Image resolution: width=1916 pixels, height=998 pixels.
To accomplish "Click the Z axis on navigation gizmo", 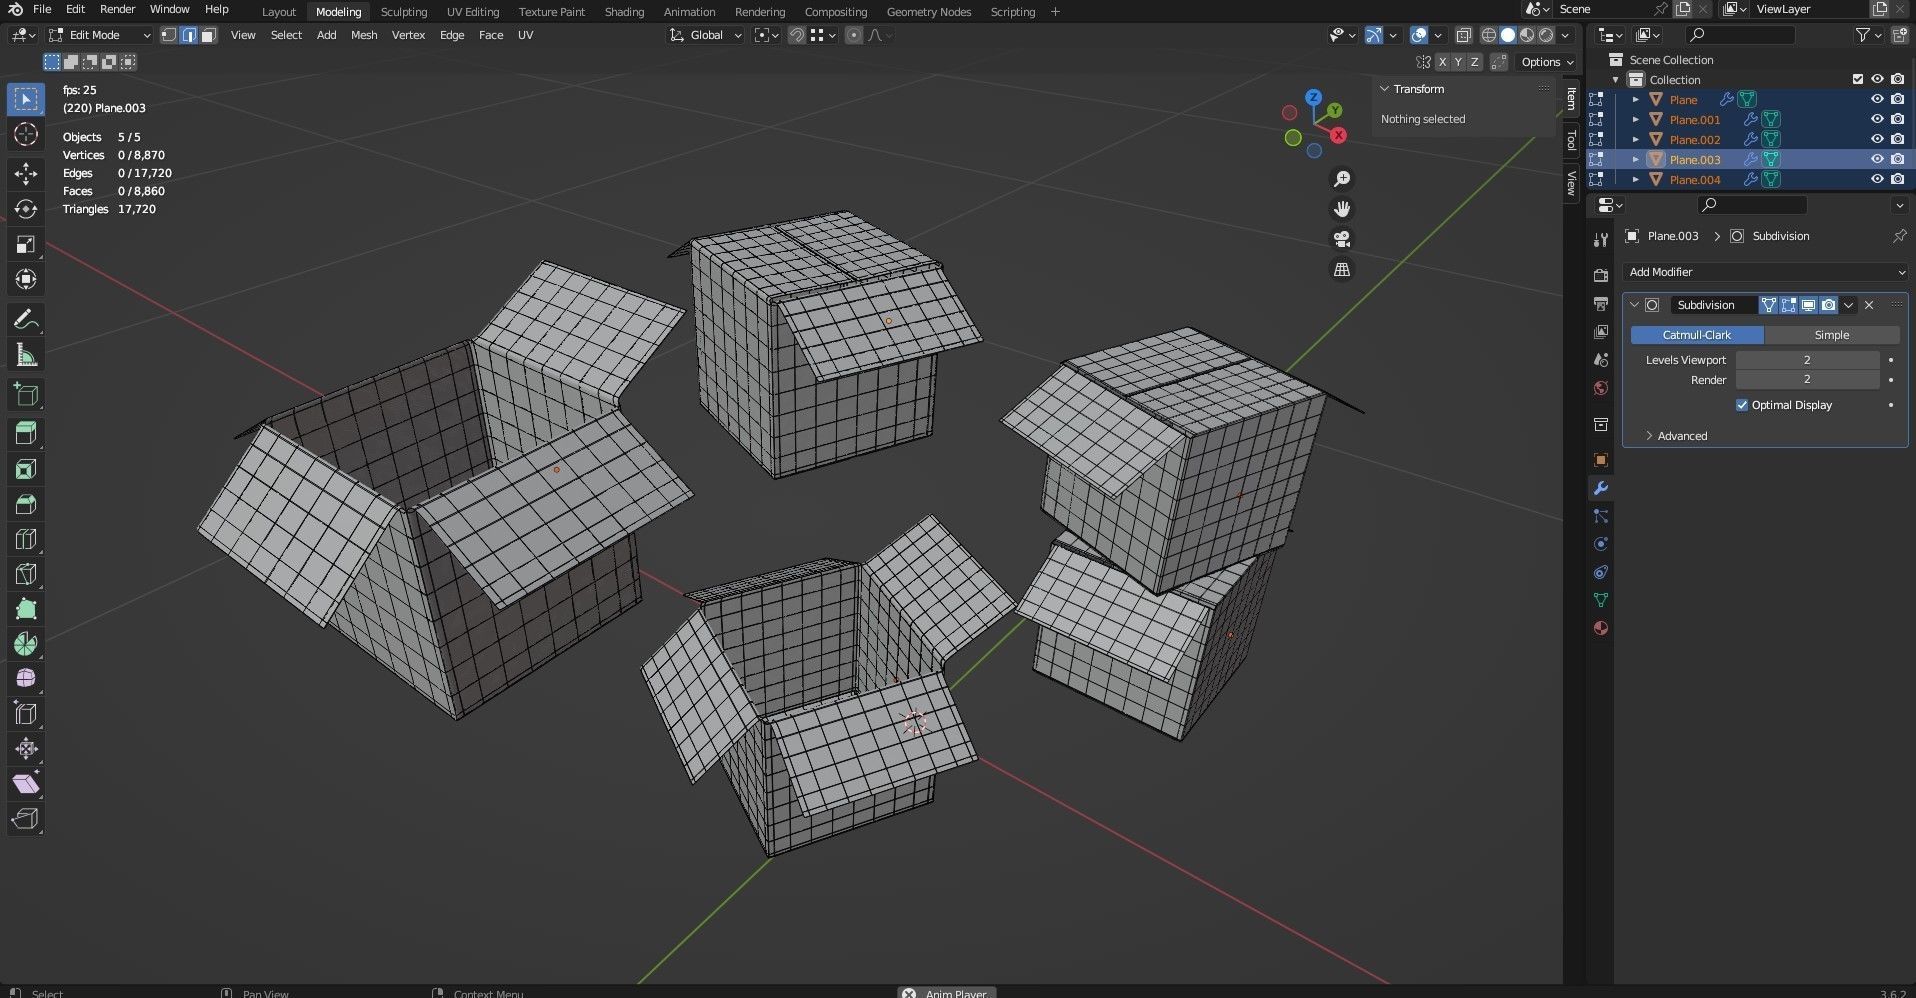I will tap(1313, 97).
